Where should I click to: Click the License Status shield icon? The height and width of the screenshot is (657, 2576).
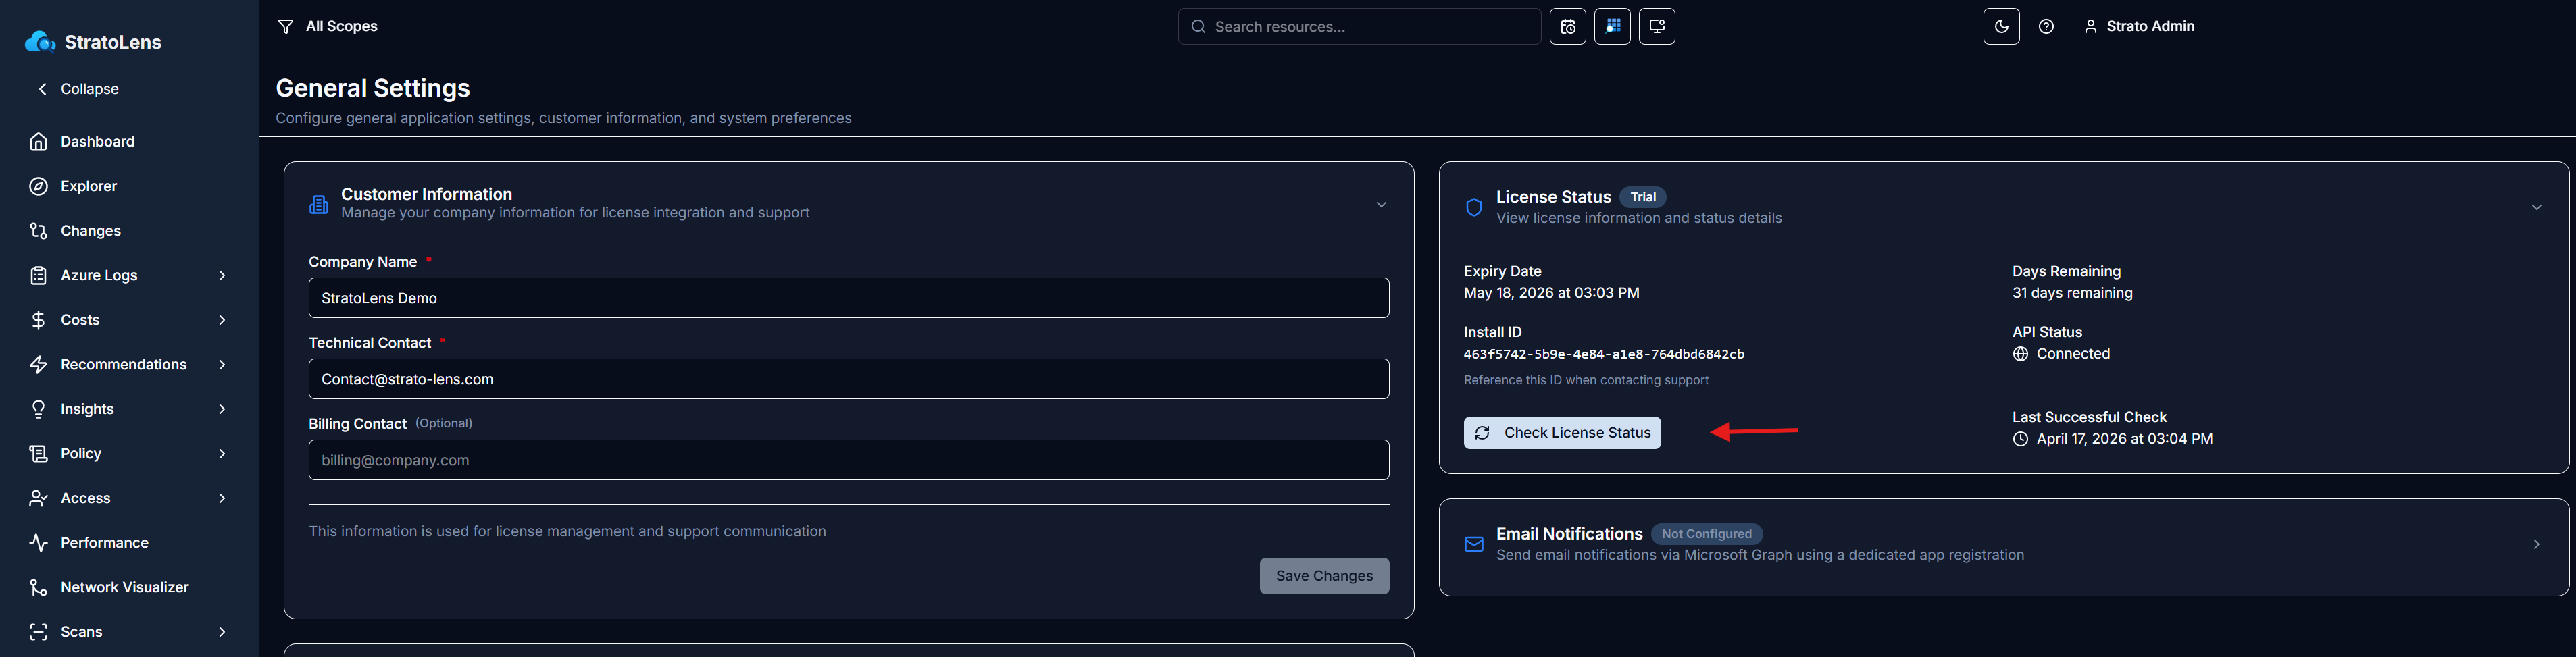[x=1473, y=207]
